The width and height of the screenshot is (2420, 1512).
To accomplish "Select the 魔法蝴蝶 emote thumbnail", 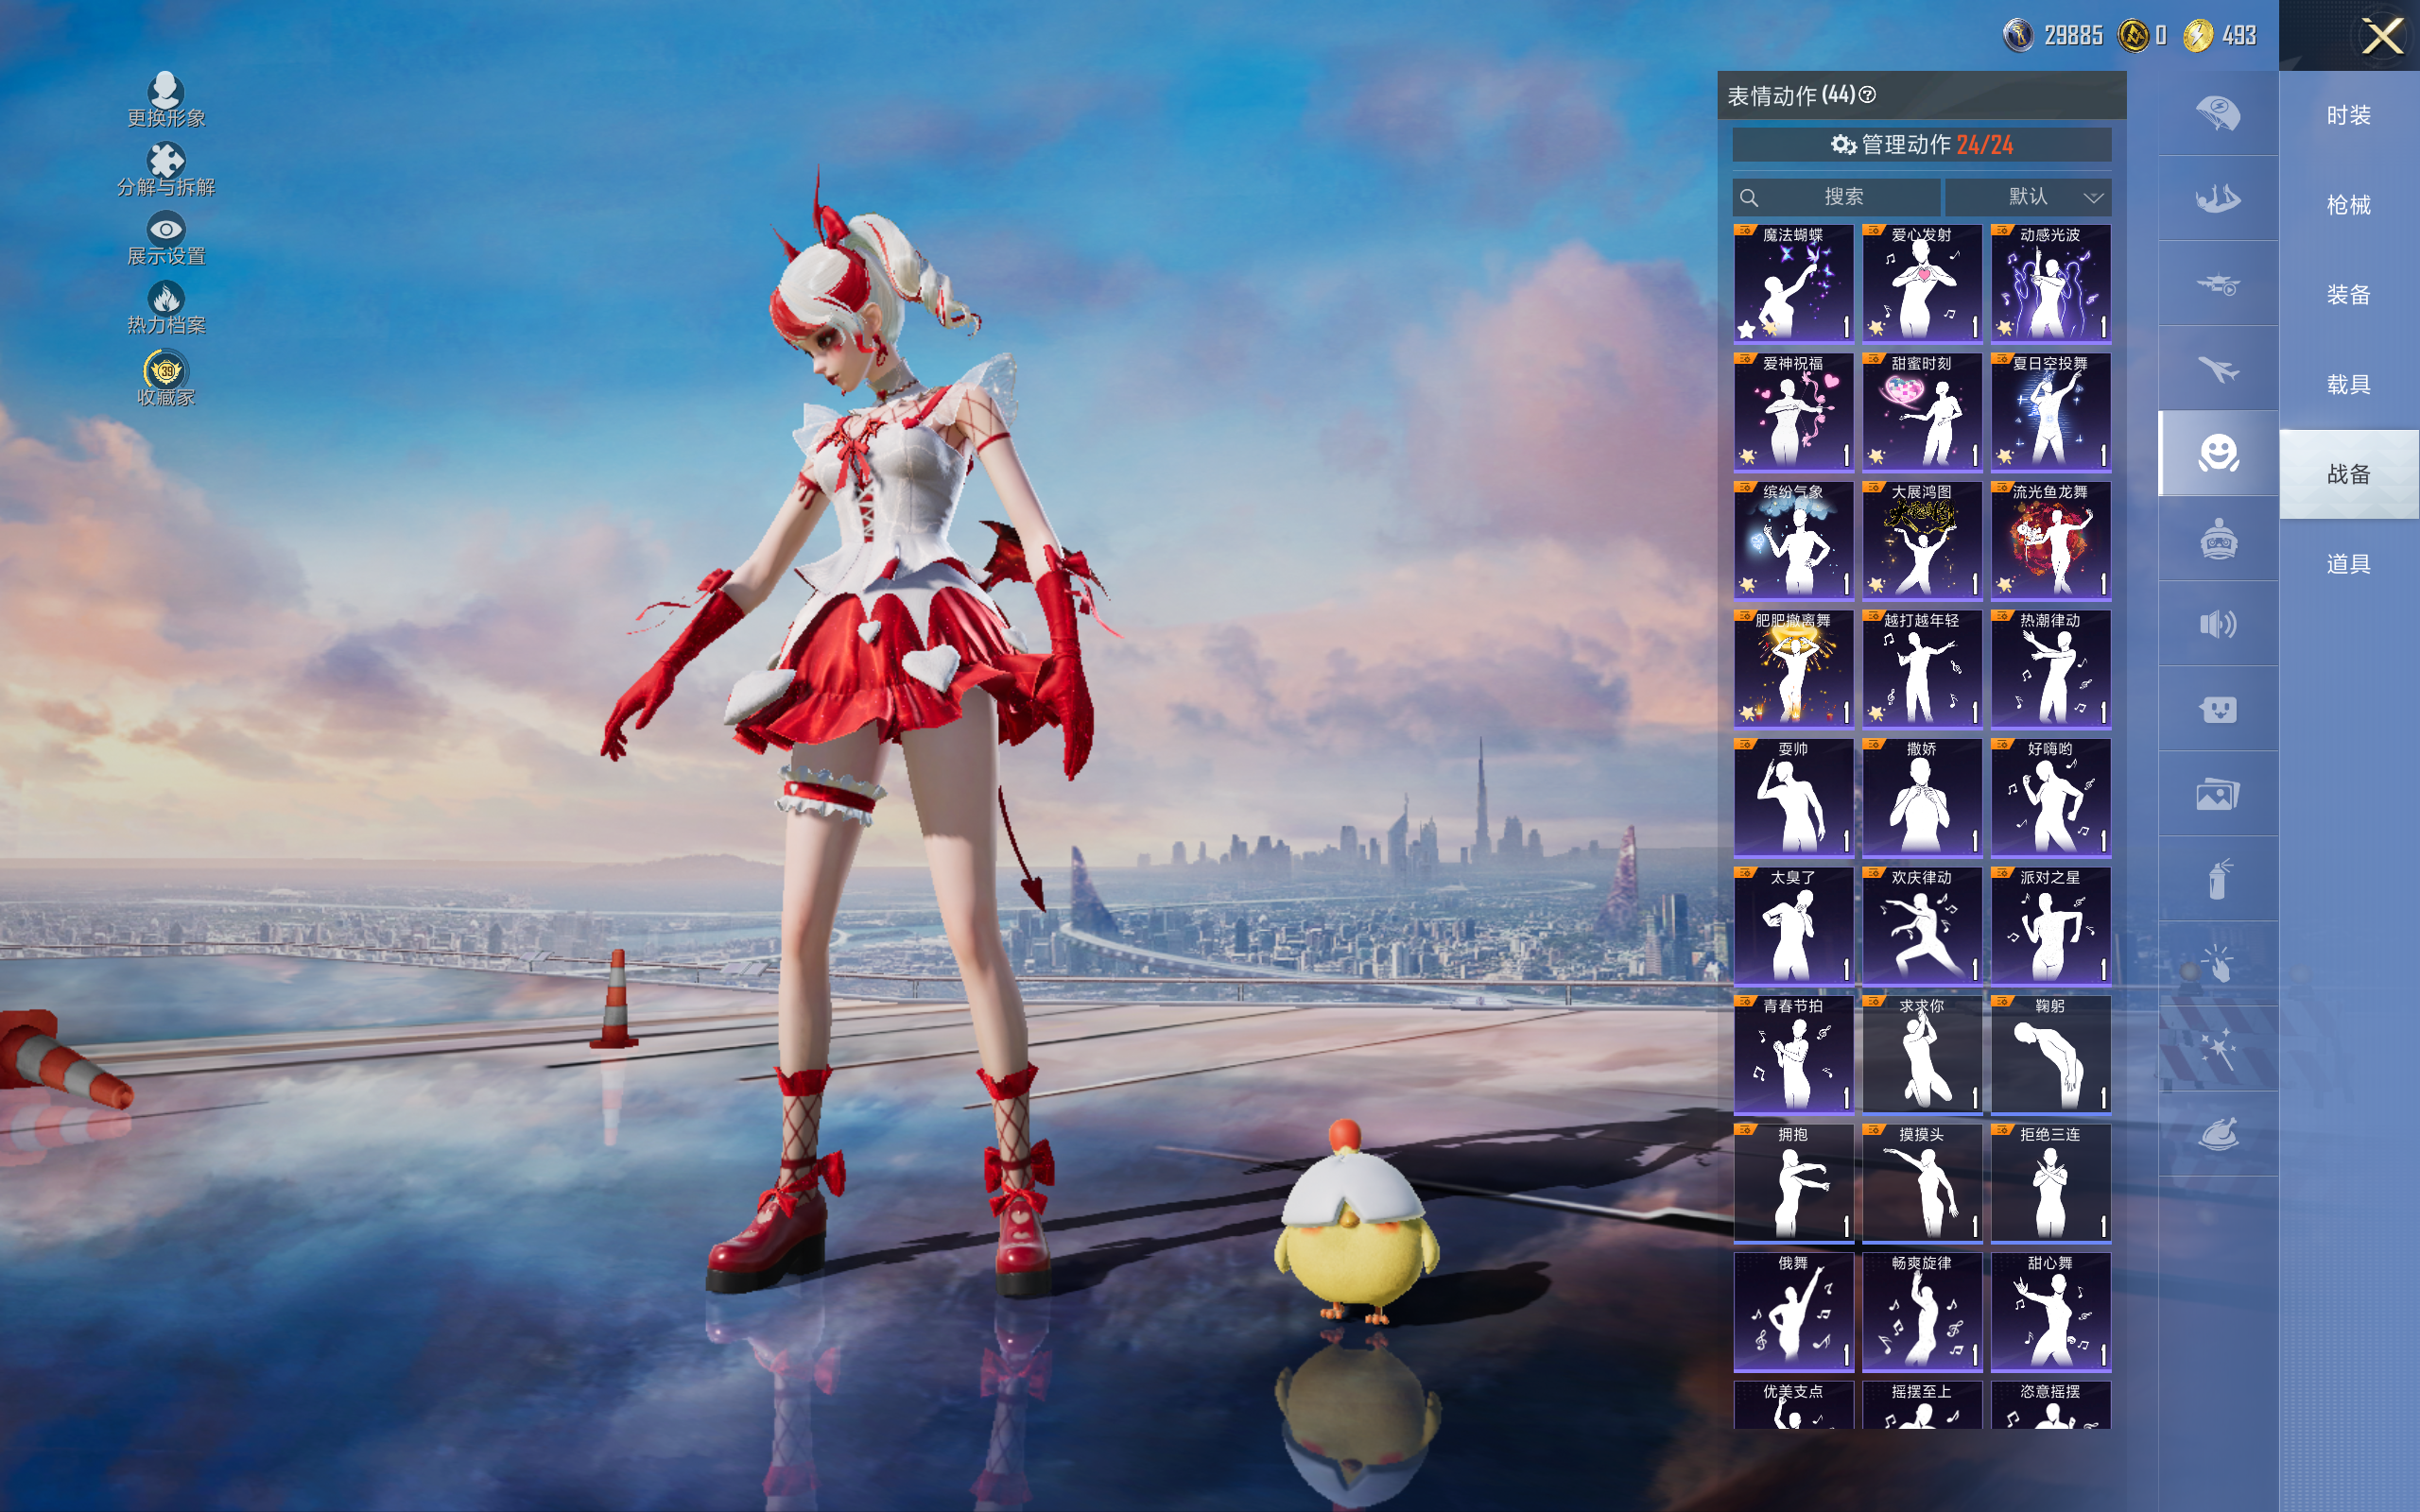I will coord(1793,283).
